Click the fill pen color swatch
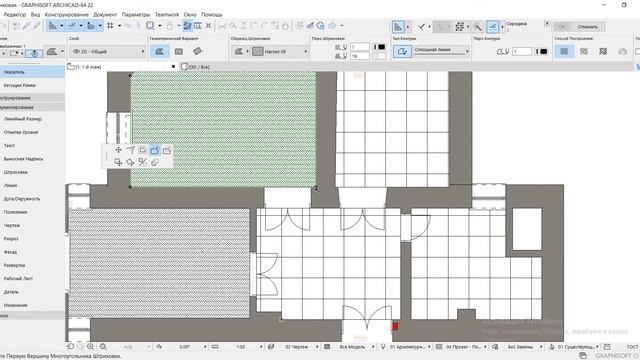Image resolution: width=640 pixels, height=360 pixels. 380,47
